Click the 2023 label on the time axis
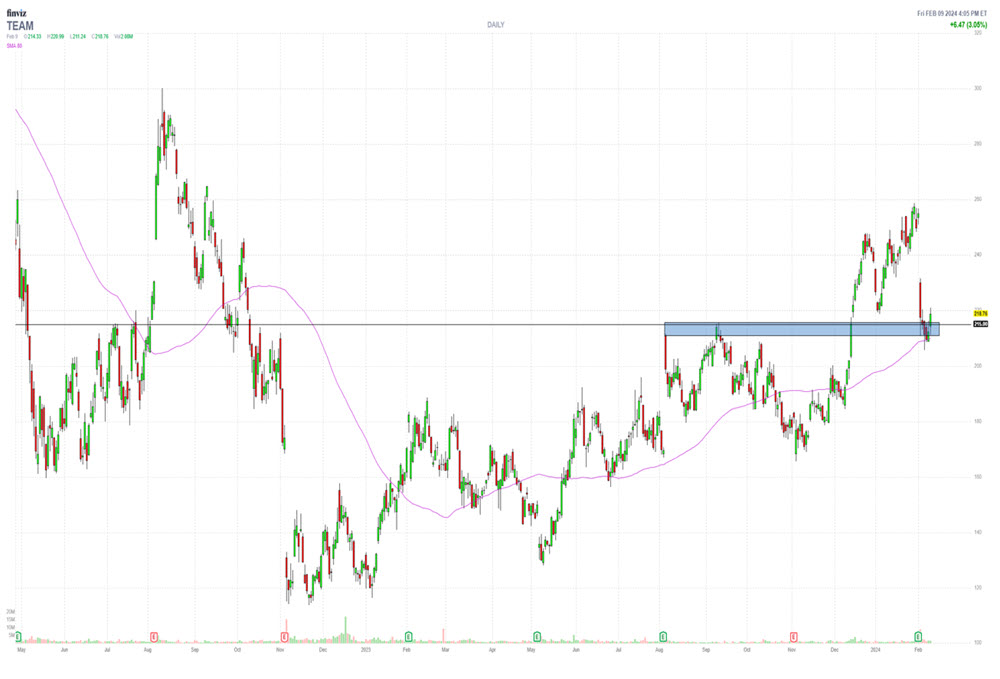 tap(366, 649)
